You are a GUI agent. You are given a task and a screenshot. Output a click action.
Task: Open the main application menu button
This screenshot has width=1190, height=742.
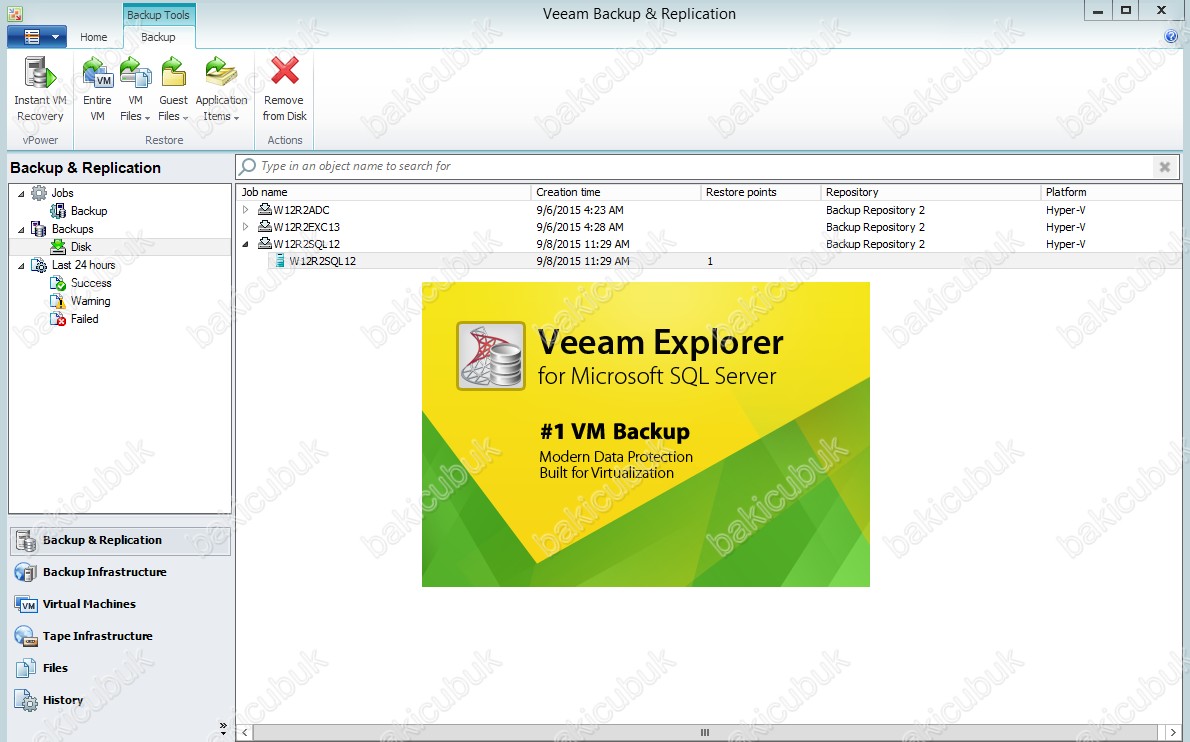click(x=37, y=36)
